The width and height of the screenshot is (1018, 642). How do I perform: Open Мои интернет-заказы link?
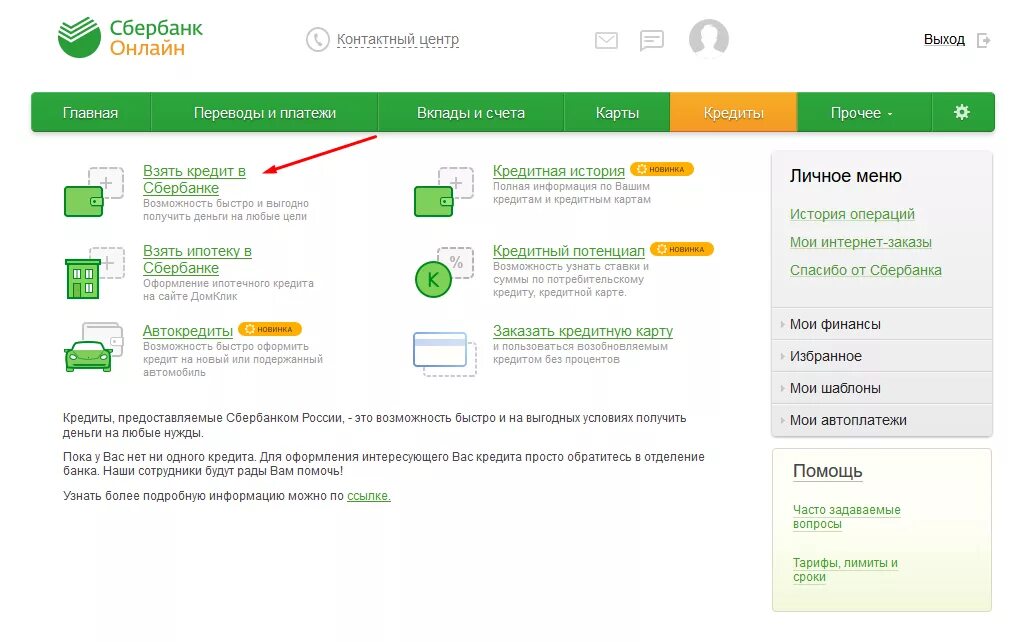pyautogui.click(x=860, y=242)
